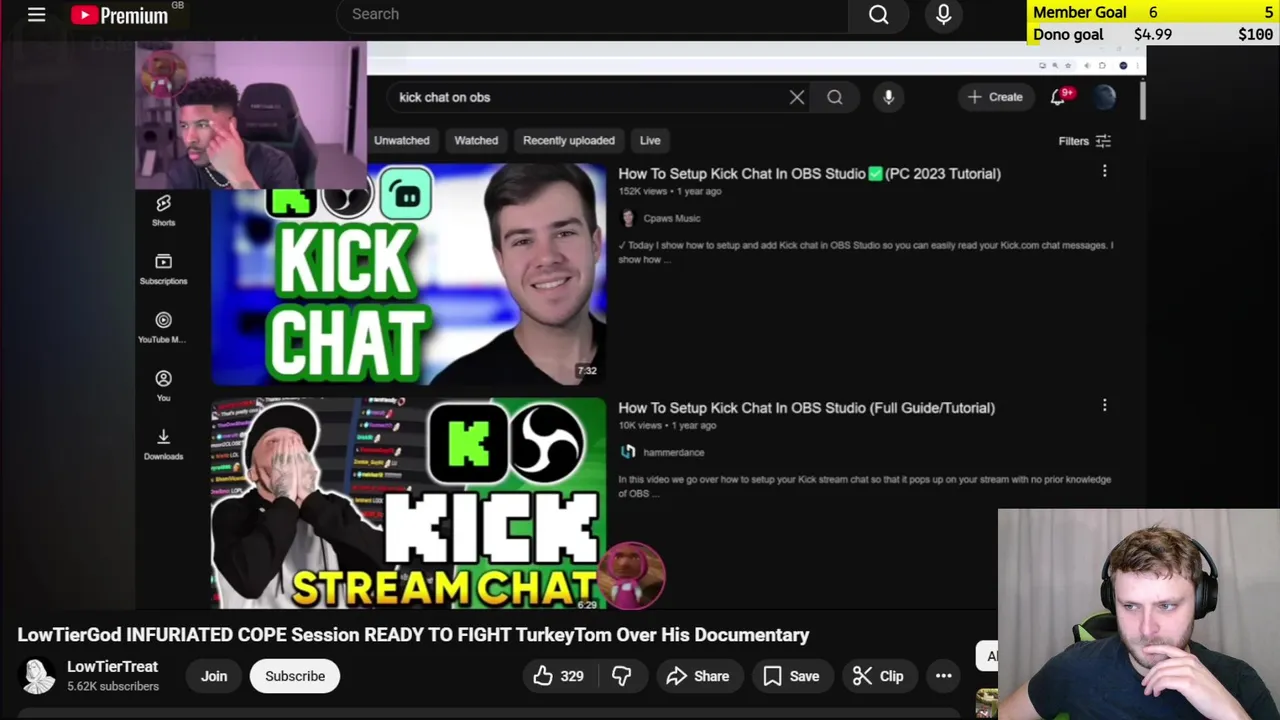Open the Cpaws Music channel link
The image size is (1280, 720).
pyautogui.click(x=671, y=218)
